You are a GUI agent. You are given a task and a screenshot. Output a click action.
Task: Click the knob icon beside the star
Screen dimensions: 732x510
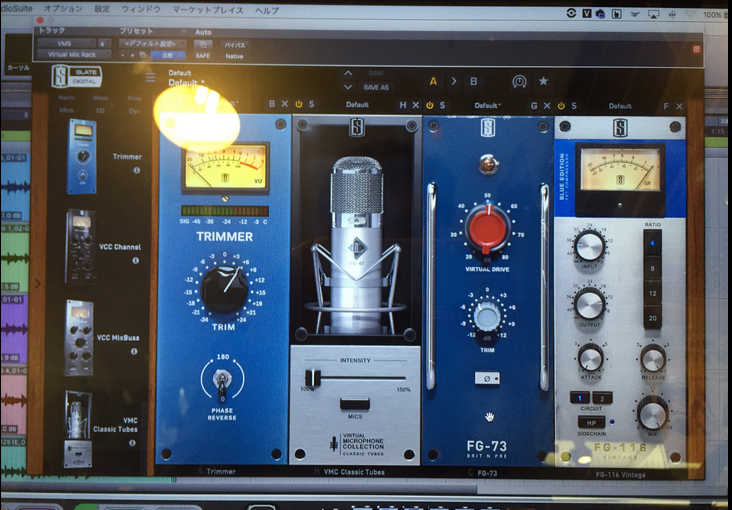tap(519, 81)
